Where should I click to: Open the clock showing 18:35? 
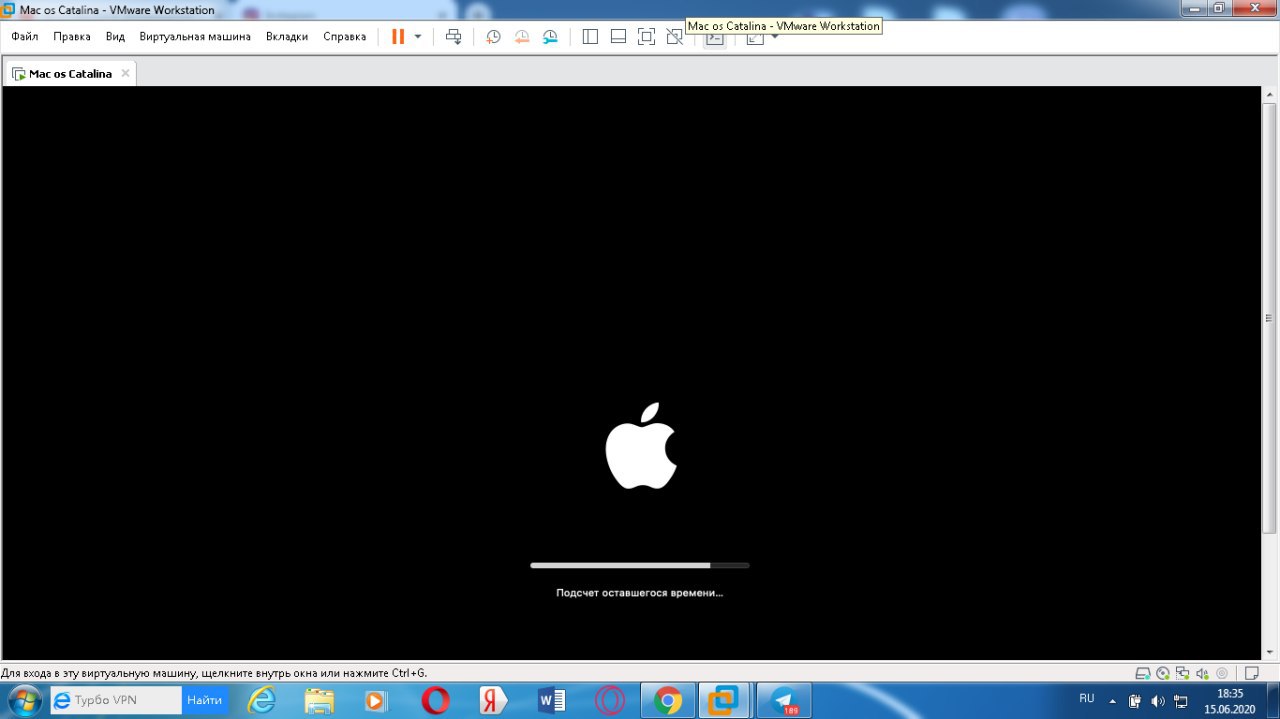[x=1229, y=700]
